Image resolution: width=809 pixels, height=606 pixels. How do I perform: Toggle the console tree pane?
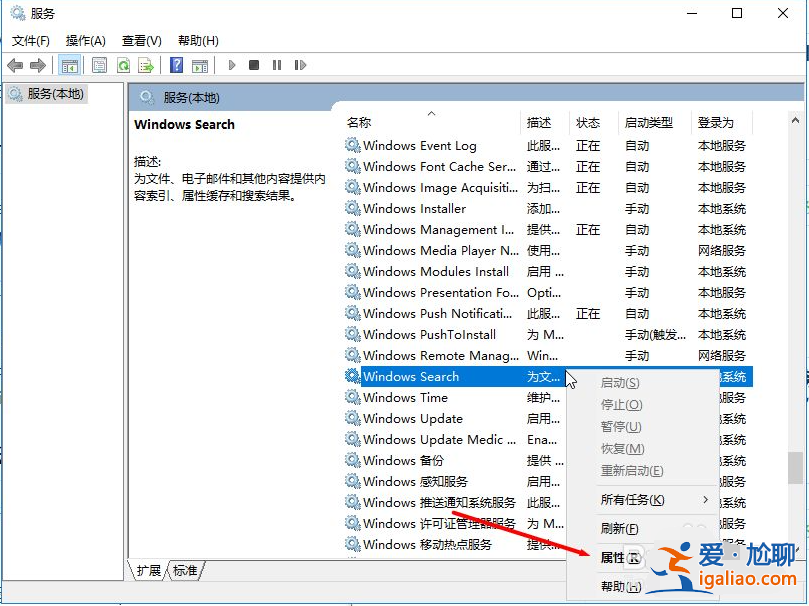pyautogui.click(x=69, y=64)
